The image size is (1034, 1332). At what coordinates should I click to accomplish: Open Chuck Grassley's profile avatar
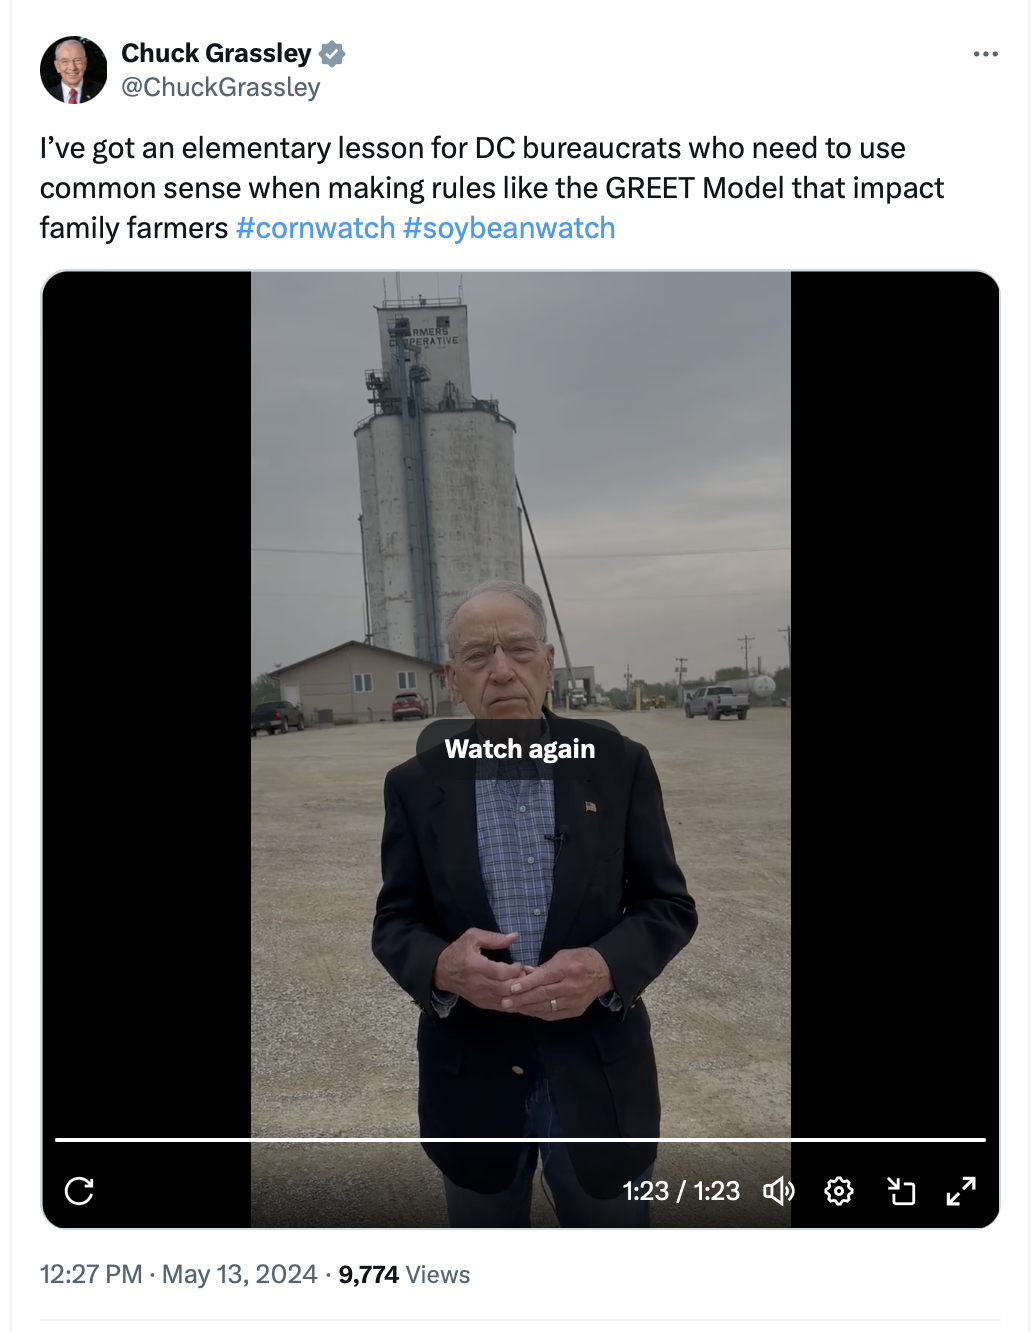click(x=74, y=71)
